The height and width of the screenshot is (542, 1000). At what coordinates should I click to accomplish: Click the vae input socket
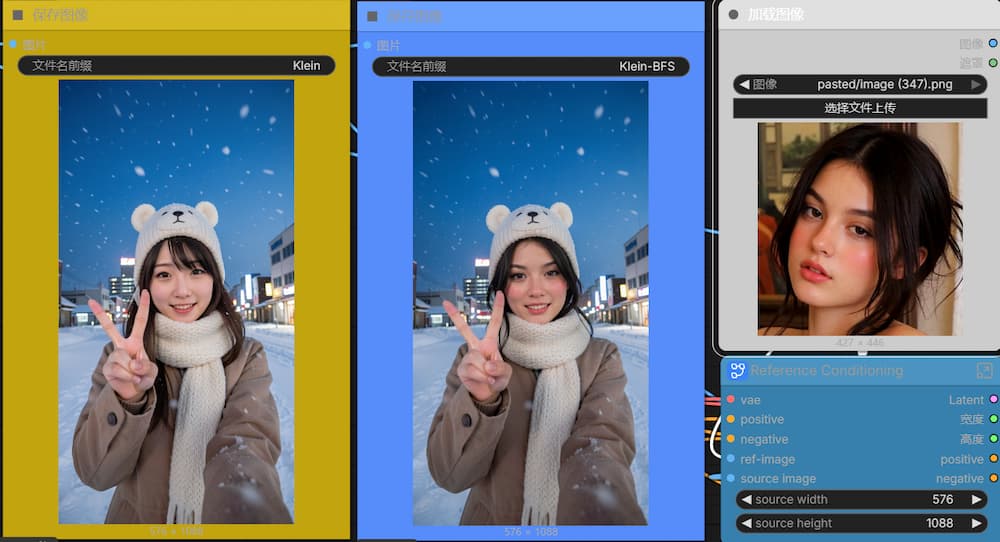(731, 400)
